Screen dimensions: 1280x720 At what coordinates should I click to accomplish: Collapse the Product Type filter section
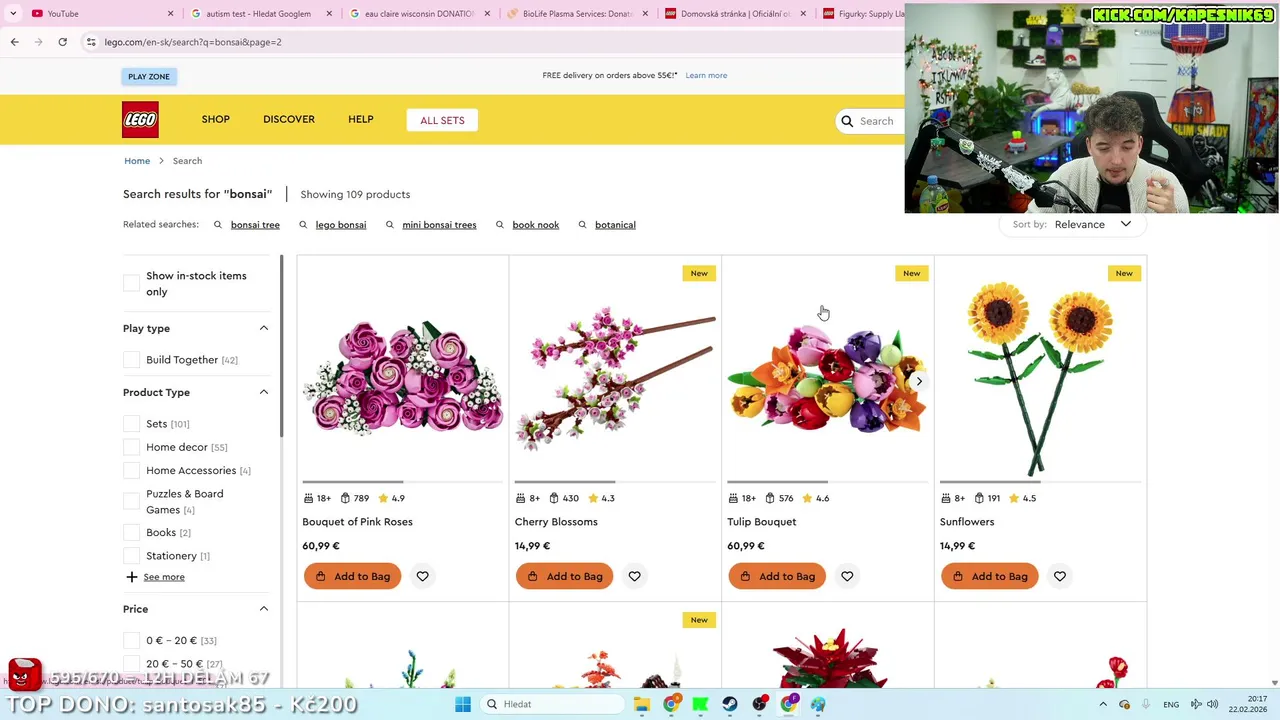click(x=264, y=392)
